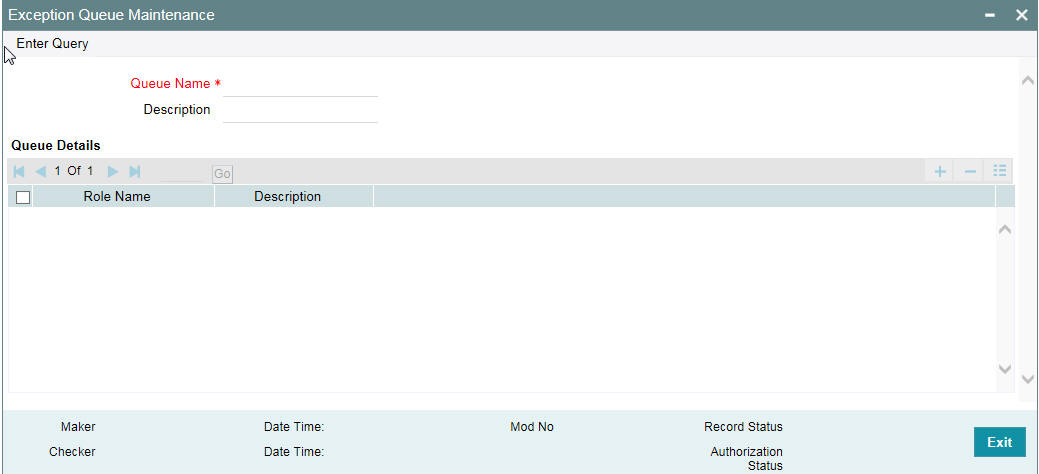Click table scrollbar down arrow
Image resolution: width=1039 pixels, height=474 pixels.
click(x=1005, y=369)
